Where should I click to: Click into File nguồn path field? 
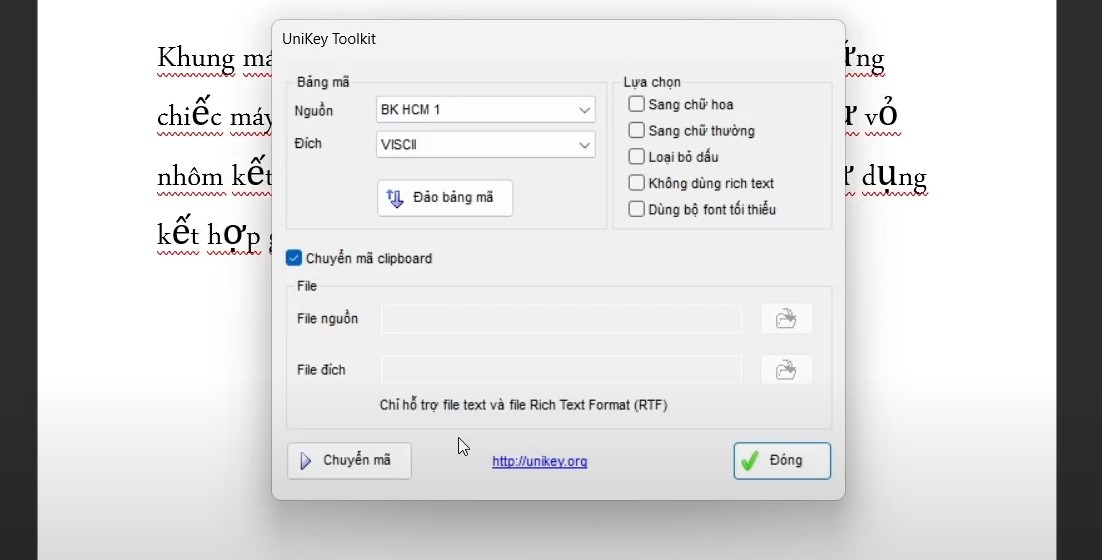pyautogui.click(x=560, y=319)
